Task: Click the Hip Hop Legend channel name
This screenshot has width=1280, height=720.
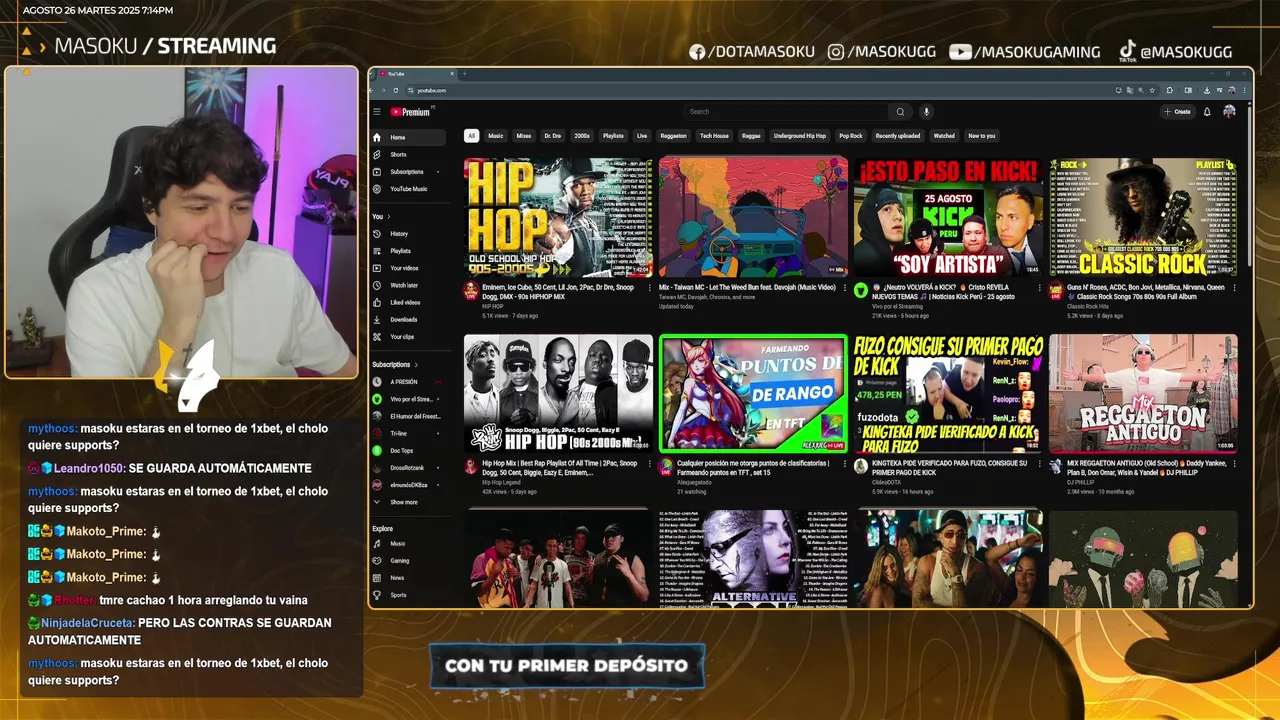Action: point(503,482)
